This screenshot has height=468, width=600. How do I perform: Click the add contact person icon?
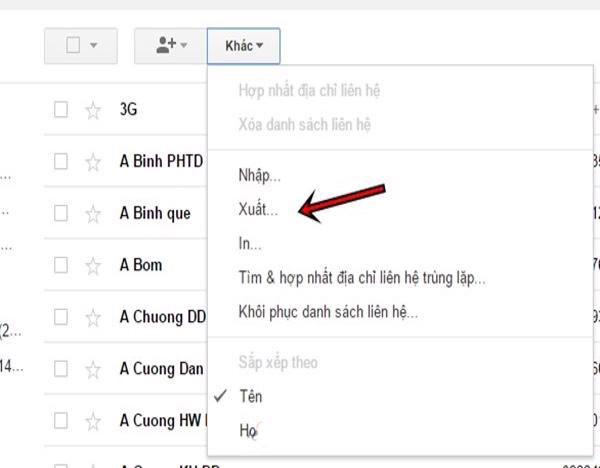[166, 45]
